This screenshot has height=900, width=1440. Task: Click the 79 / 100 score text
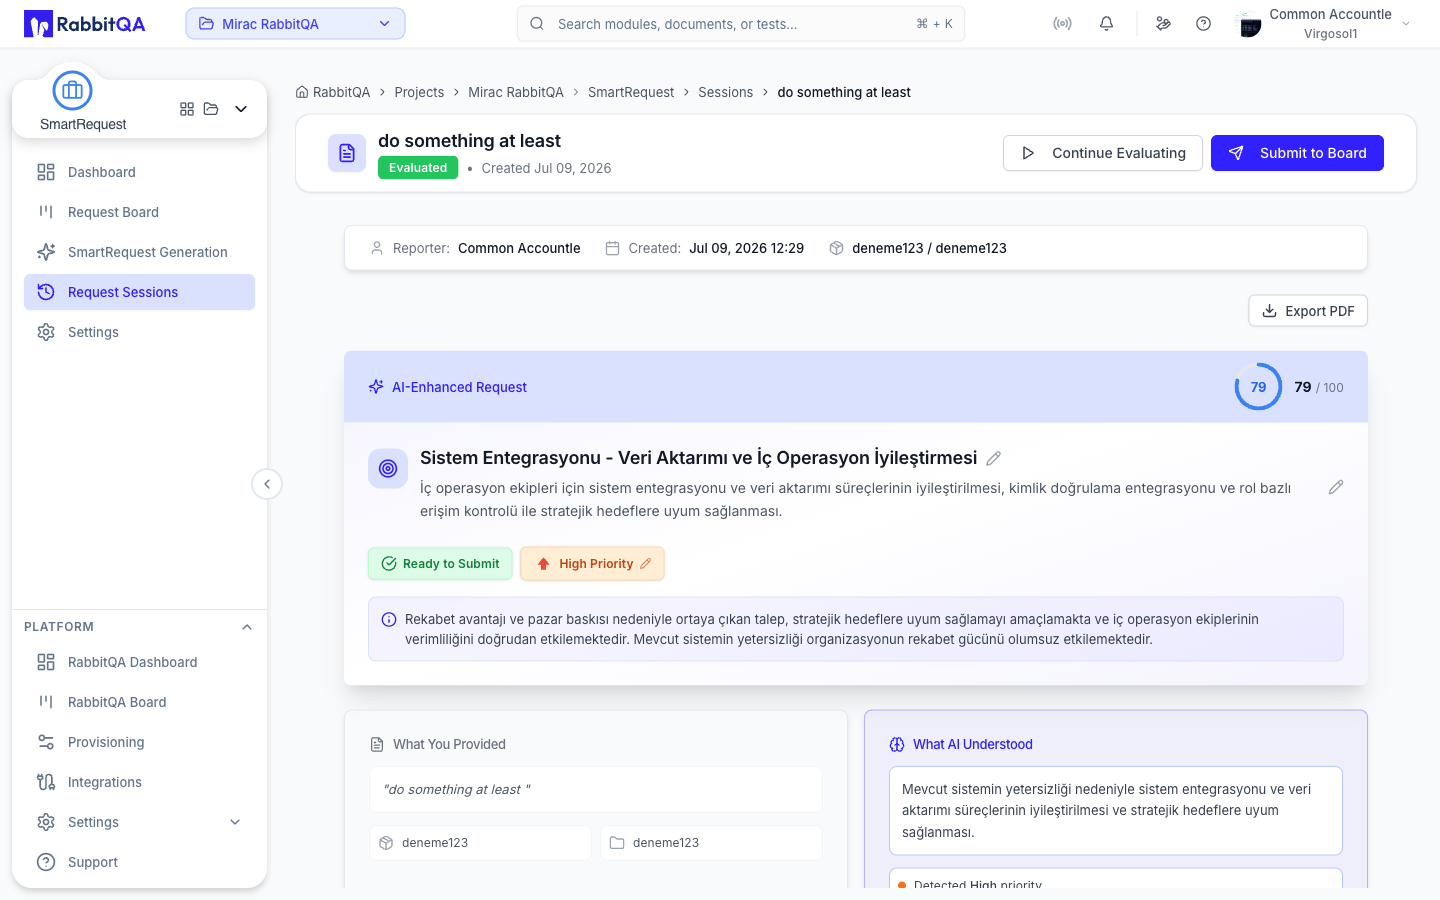click(x=1319, y=387)
